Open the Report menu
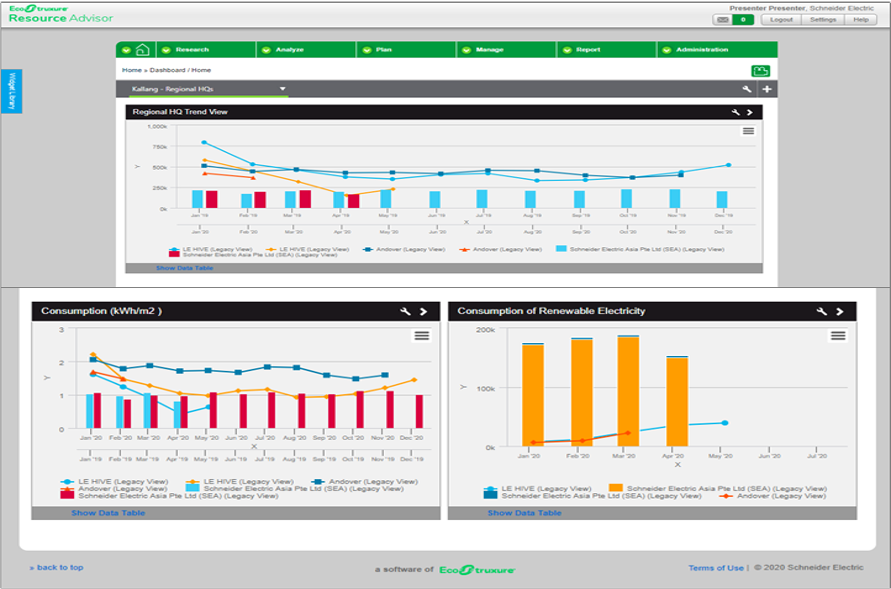The image size is (891, 589). (x=606, y=50)
